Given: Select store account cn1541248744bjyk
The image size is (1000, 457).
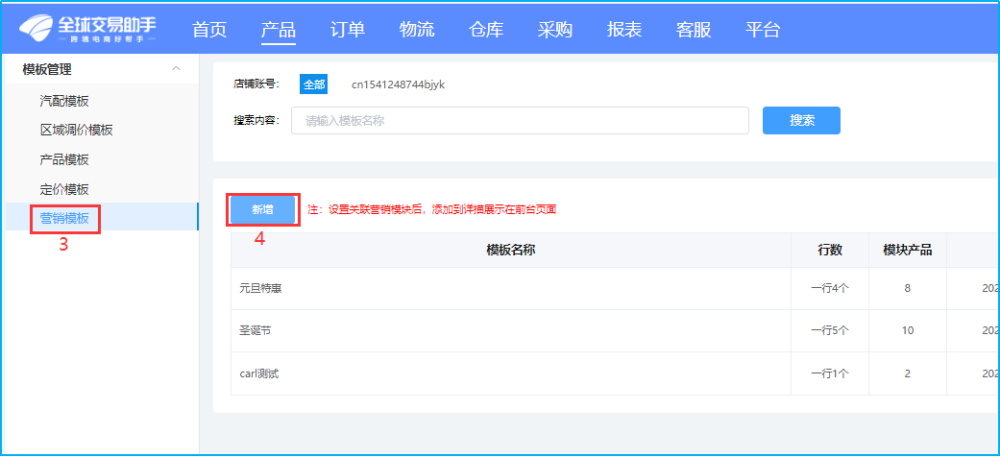Looking at the screenshot, I should [398, 84].
